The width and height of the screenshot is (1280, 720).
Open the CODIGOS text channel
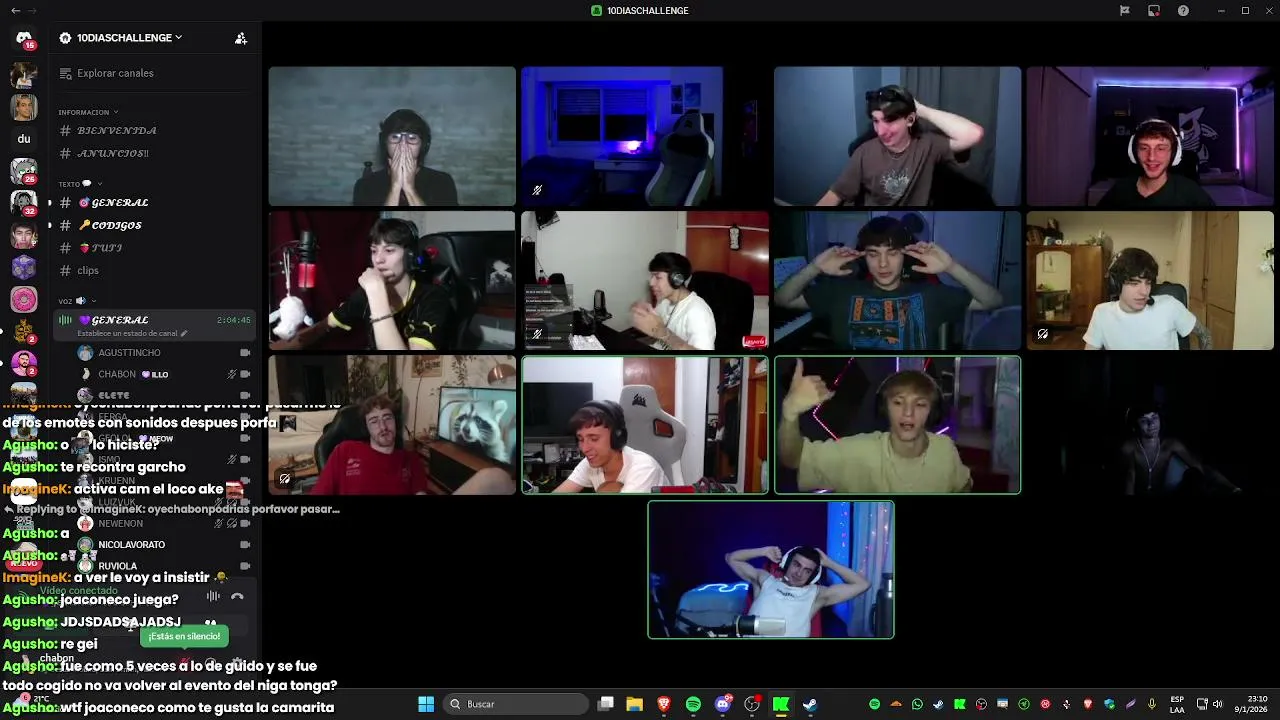(154, 226)
